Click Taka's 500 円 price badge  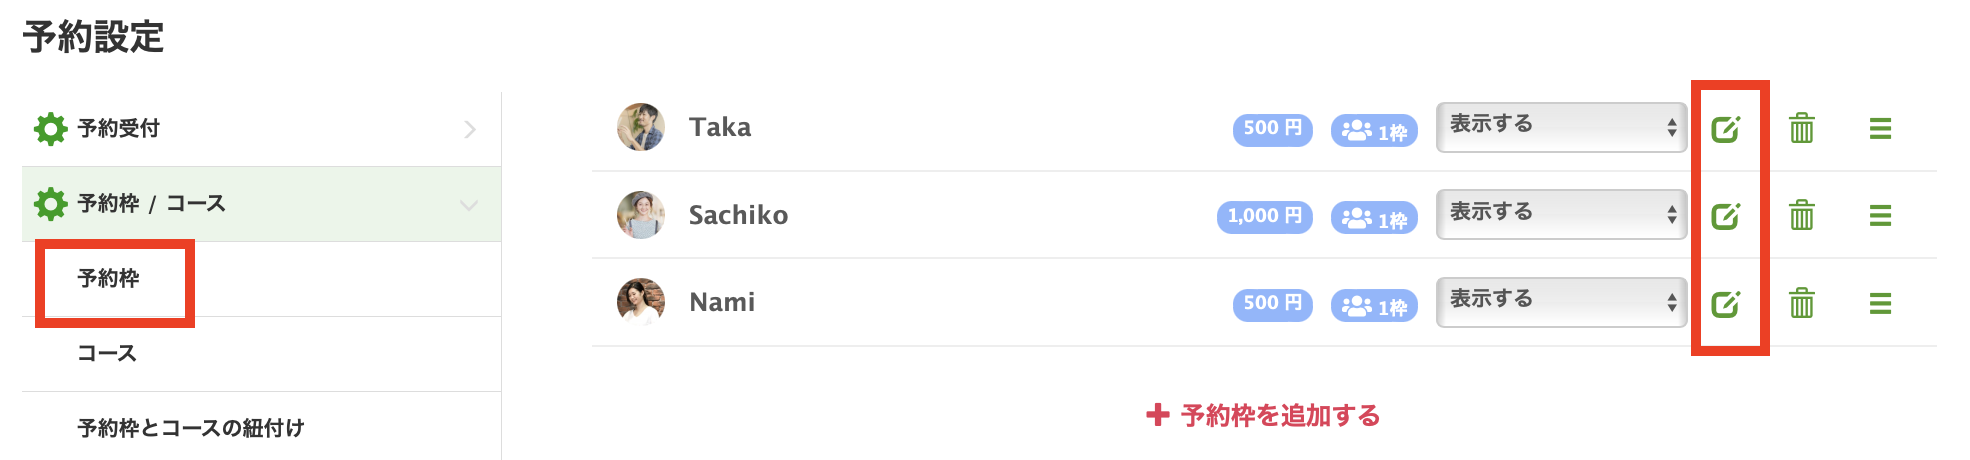point(1272,129)
